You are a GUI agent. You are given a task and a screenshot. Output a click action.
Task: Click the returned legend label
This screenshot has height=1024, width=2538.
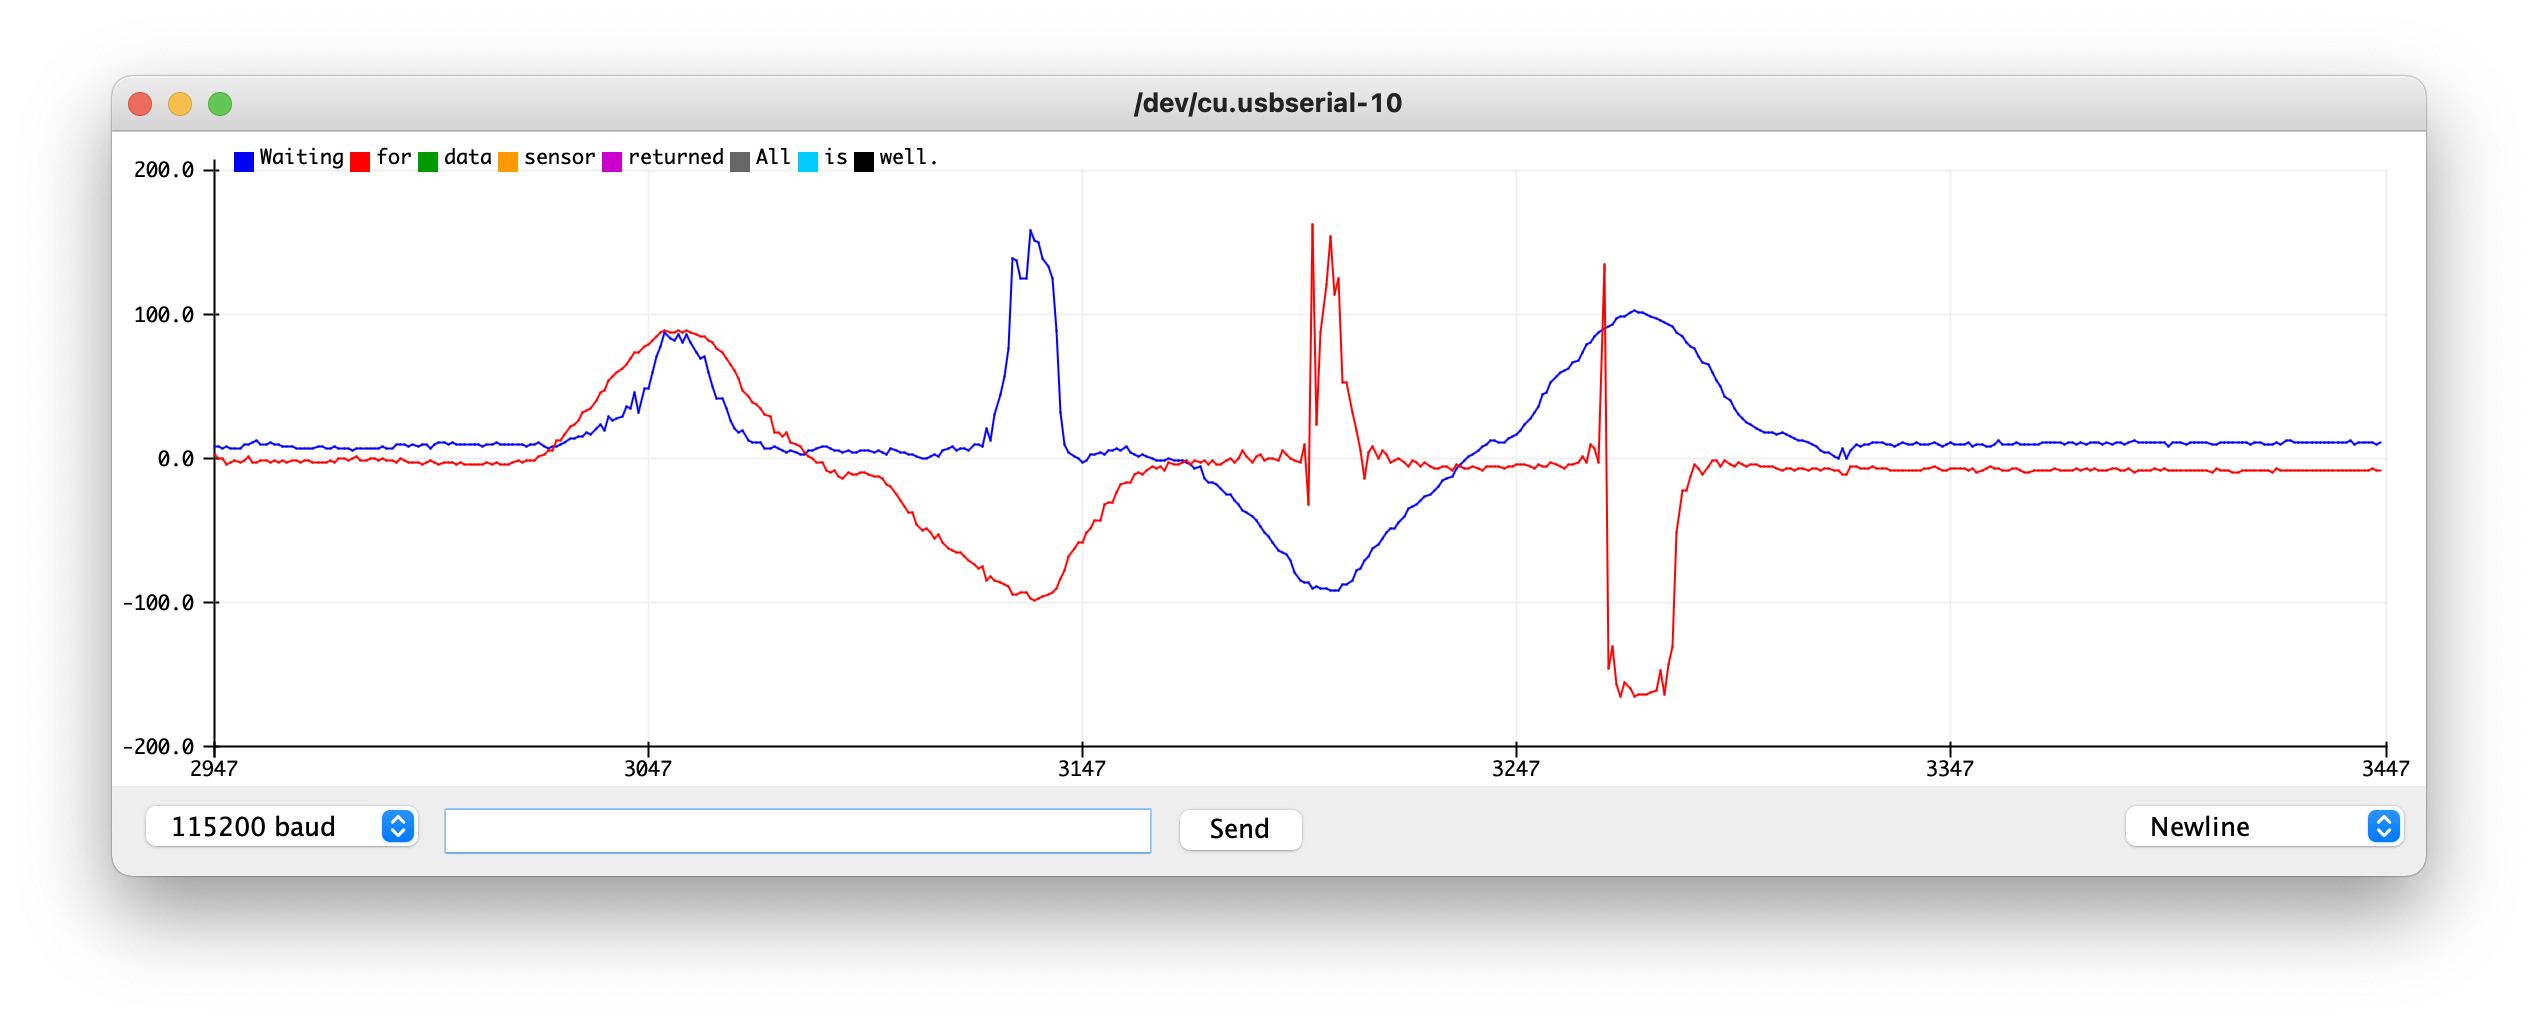(675, 157)
